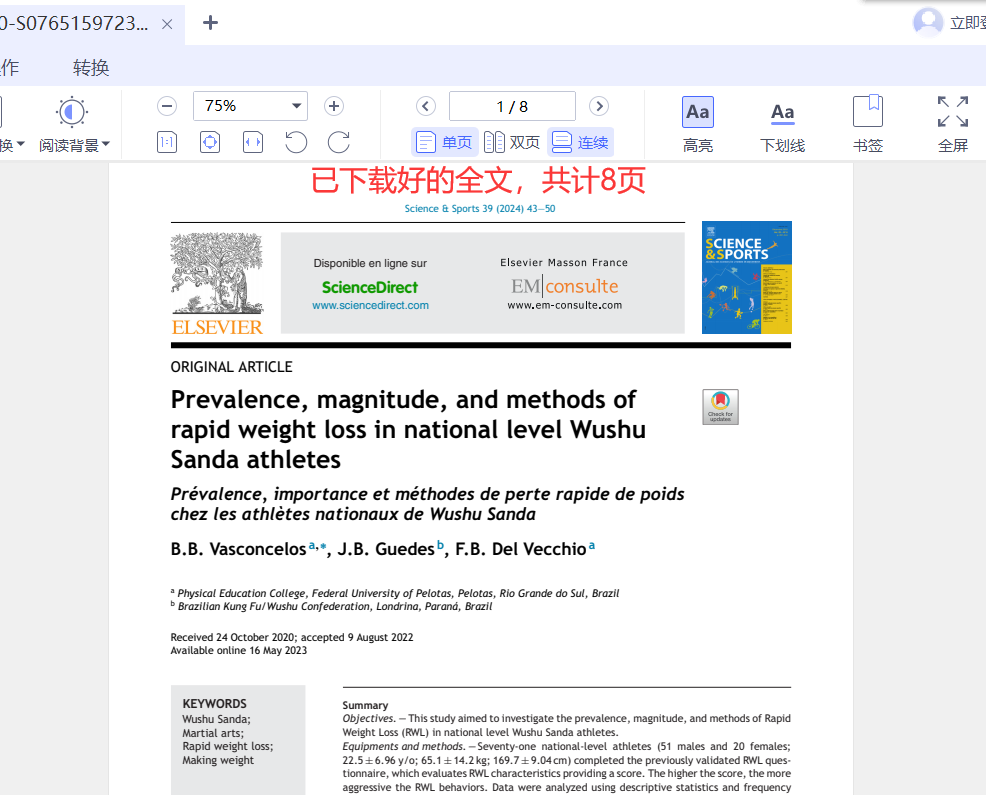Click the Elsevier tree logo
The image size is (986, 795).
coord(217,284)
